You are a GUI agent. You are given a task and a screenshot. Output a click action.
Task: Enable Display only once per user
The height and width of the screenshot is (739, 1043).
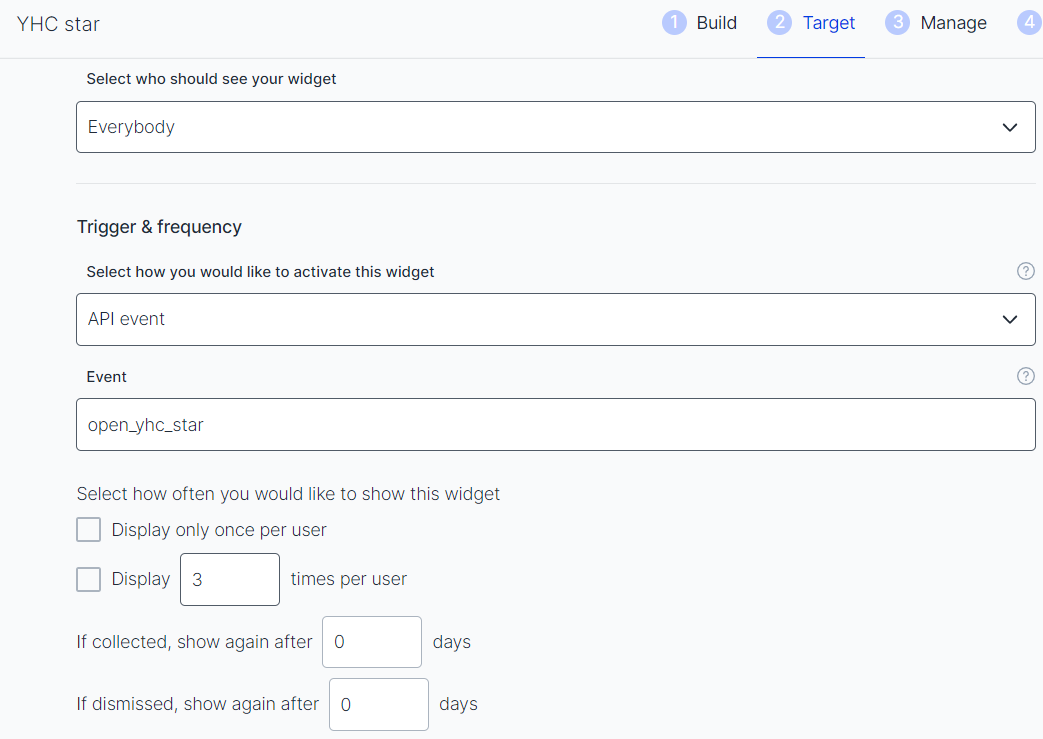[89, 530]
